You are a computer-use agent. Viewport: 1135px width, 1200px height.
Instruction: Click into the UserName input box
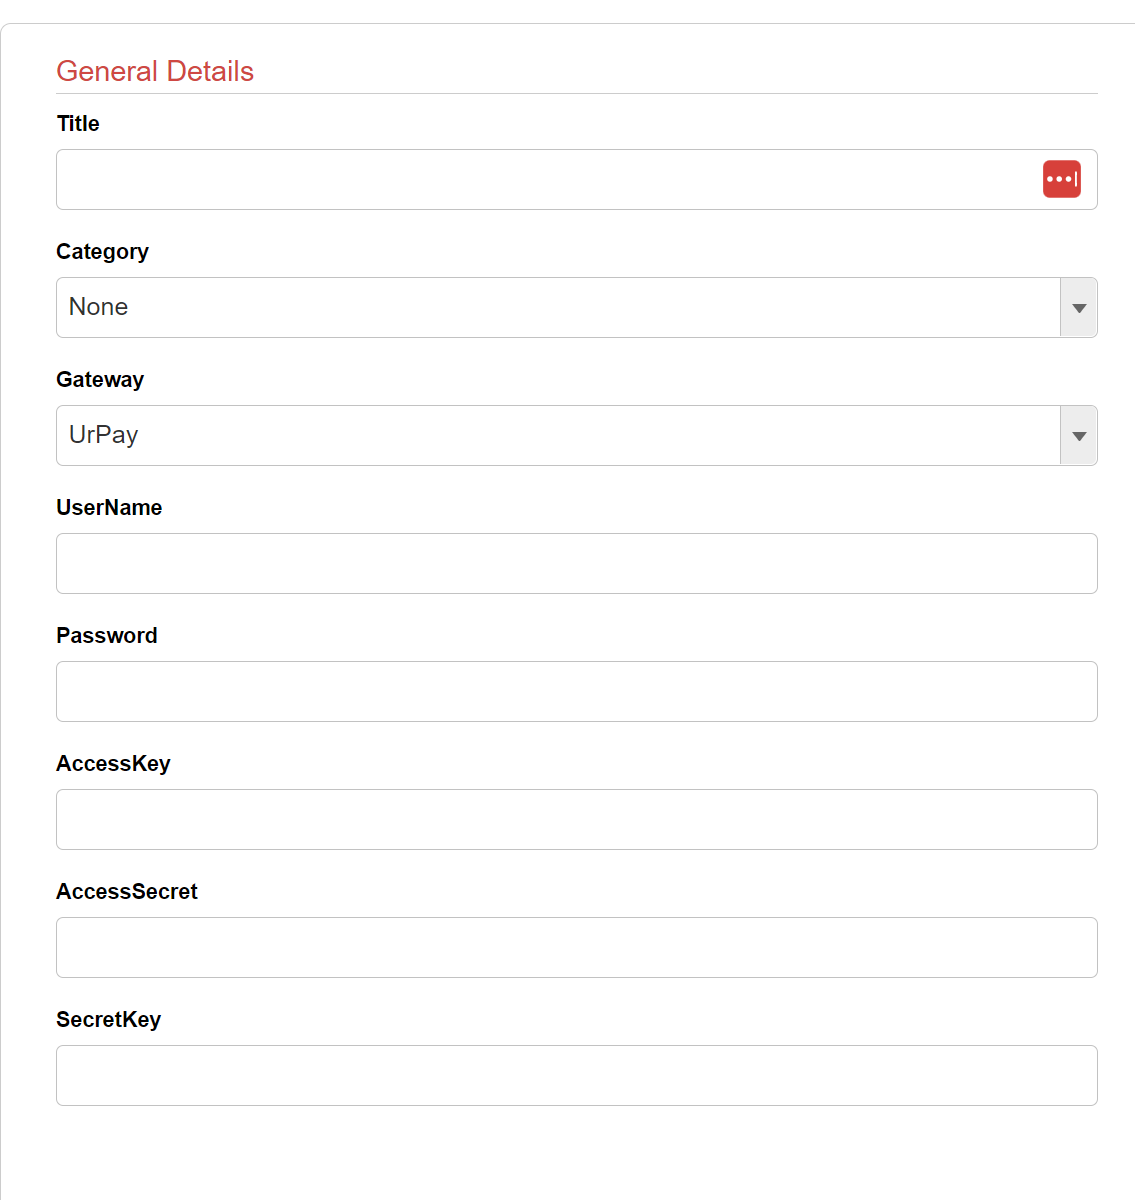coord(576,564)
